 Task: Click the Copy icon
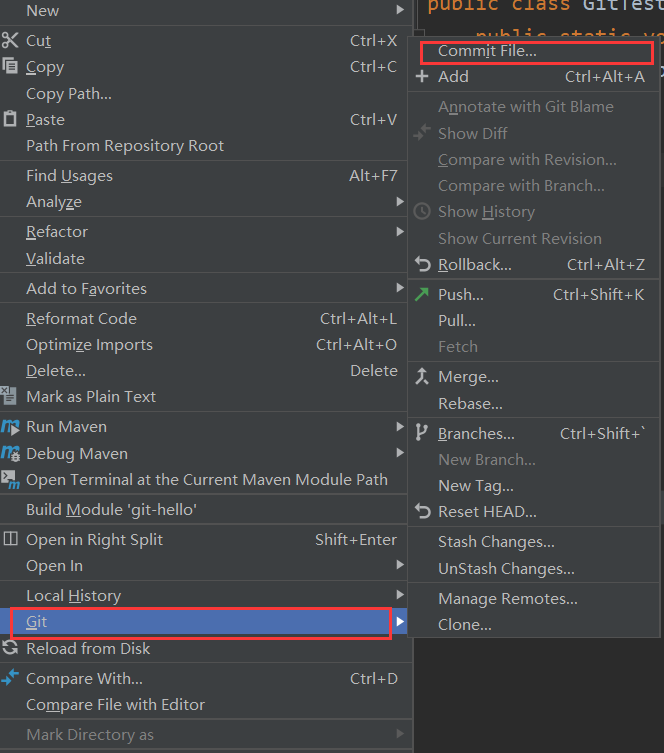(10, 66)
